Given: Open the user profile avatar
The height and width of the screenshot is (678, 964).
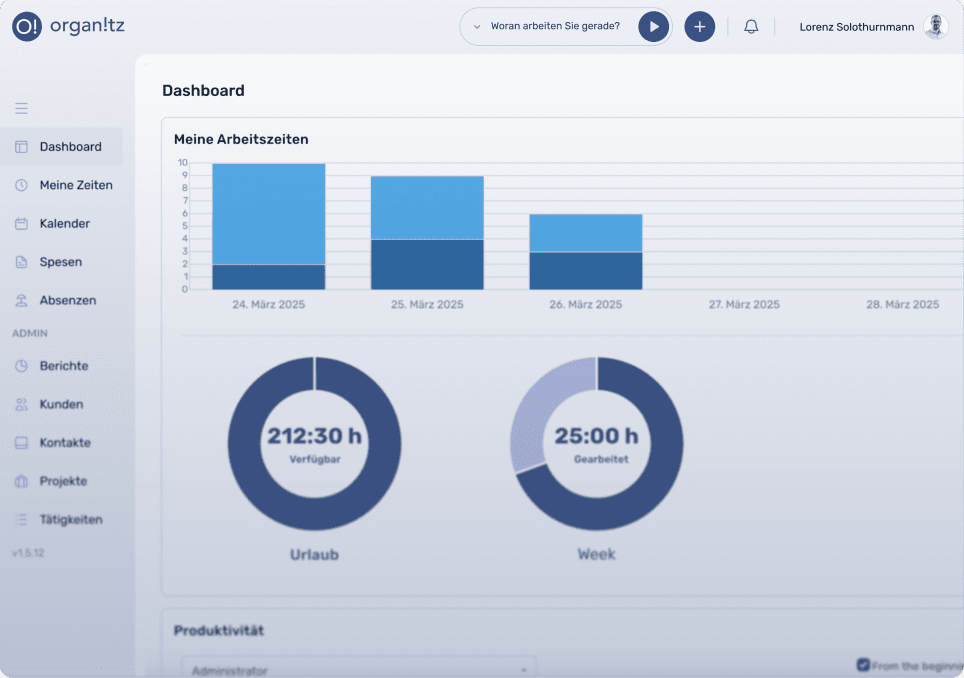Looking at the screenshot, I should click(935, 27).
